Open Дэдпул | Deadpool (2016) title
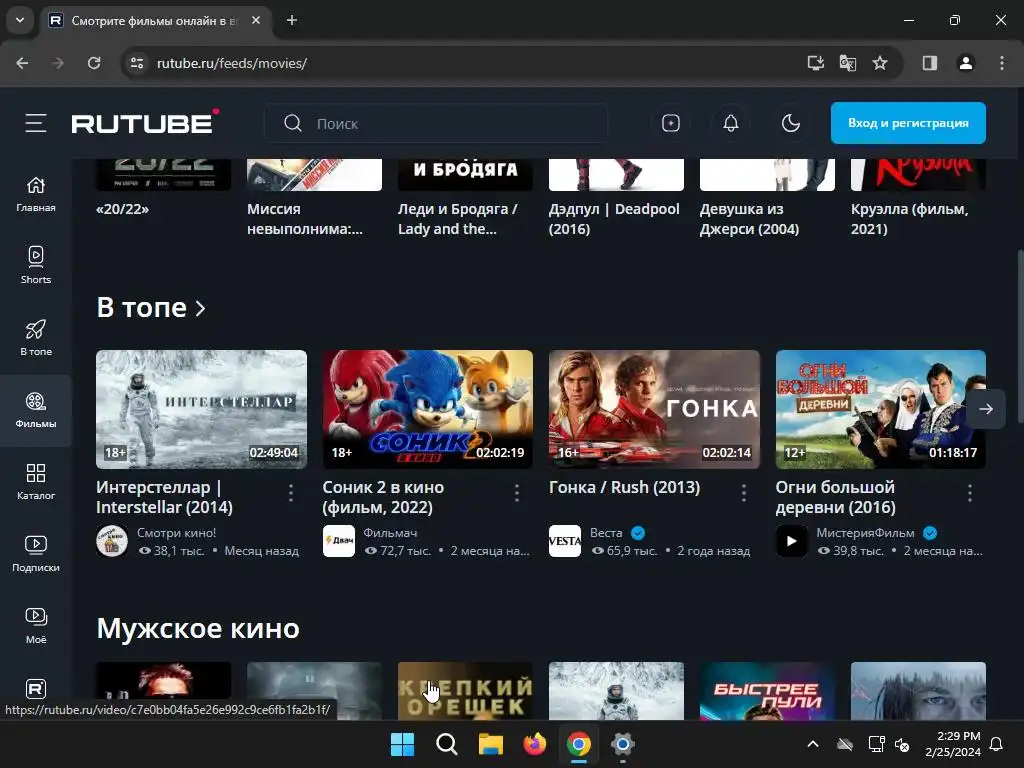The image size is (1024, 768). (x=614, y=219)
